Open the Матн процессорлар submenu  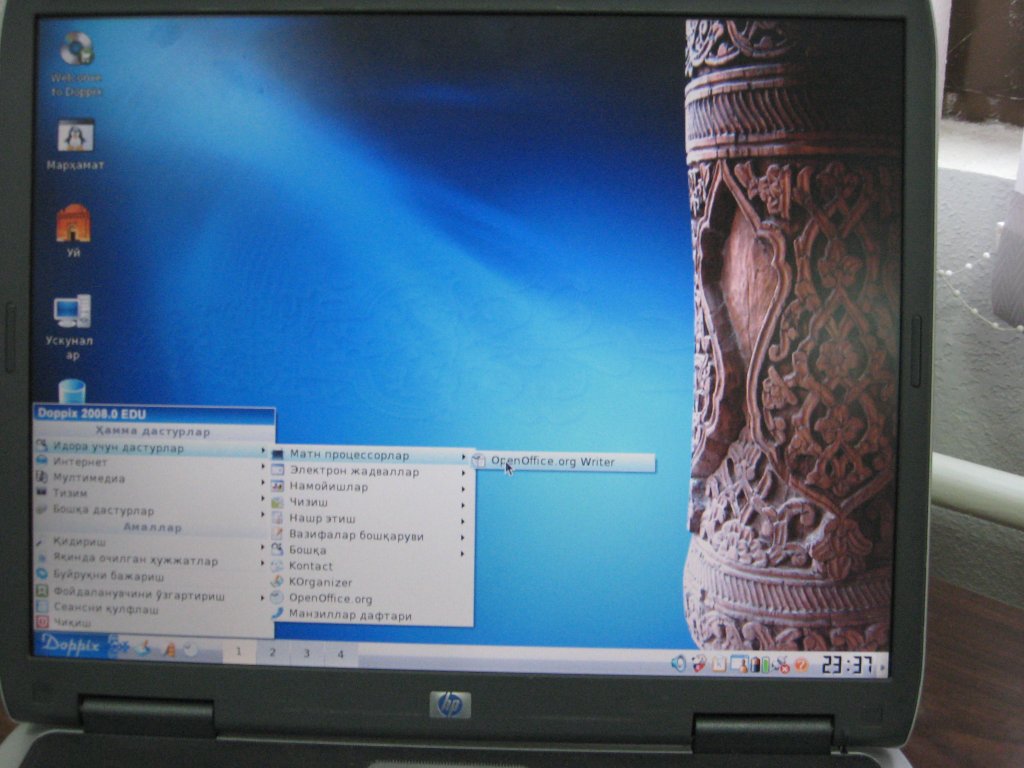tap(370, 455)
